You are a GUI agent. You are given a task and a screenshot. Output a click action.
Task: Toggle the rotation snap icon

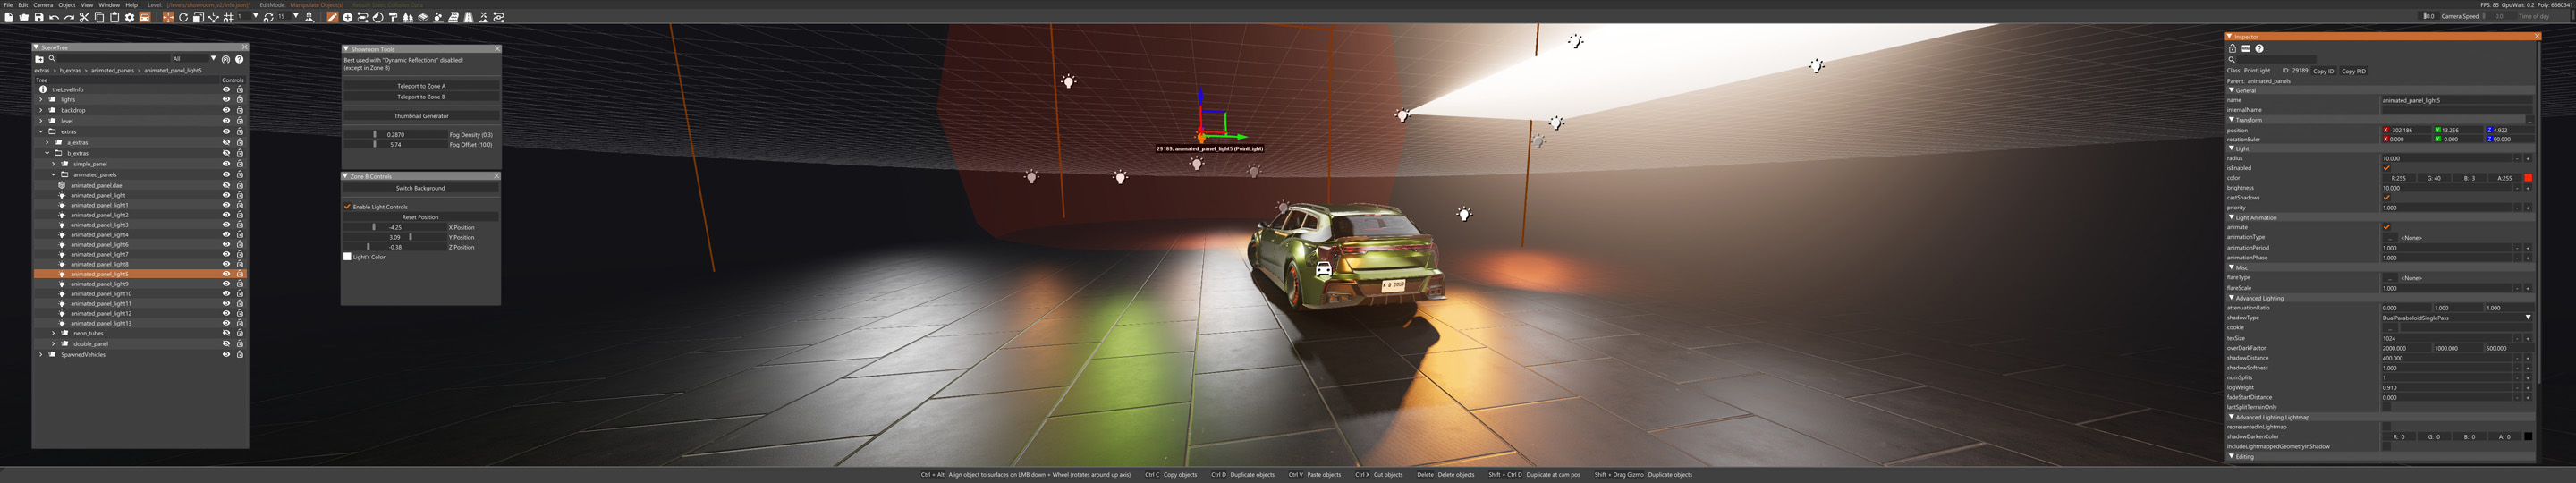[268, 17]
